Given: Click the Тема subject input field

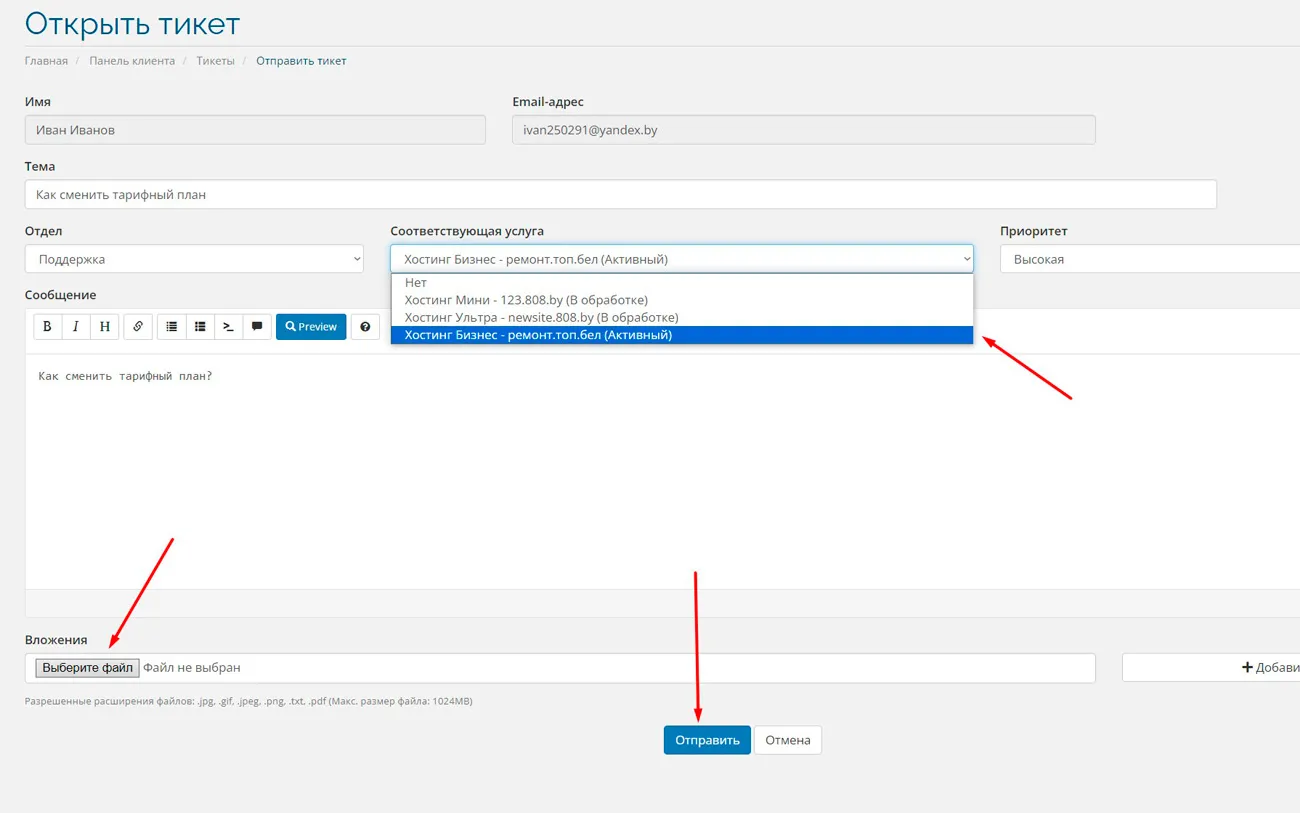Looking at the screenshot, I should tap(620, 195).
